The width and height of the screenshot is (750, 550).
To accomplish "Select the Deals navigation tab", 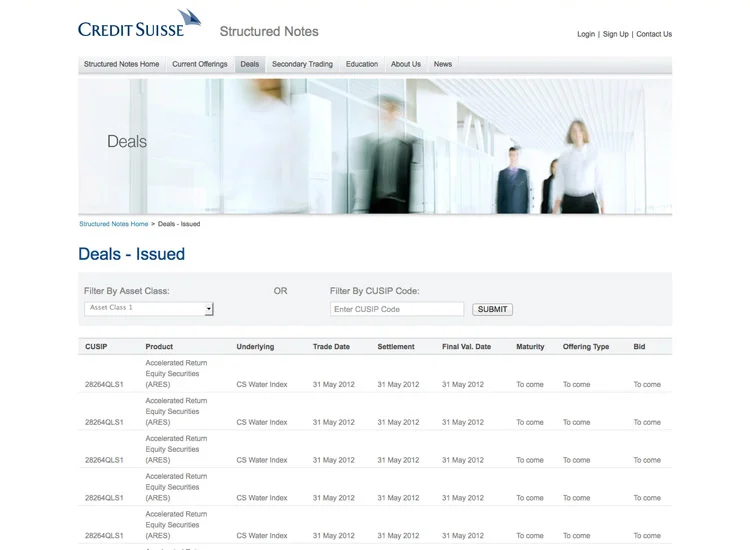I will click(x=250, y=64).
